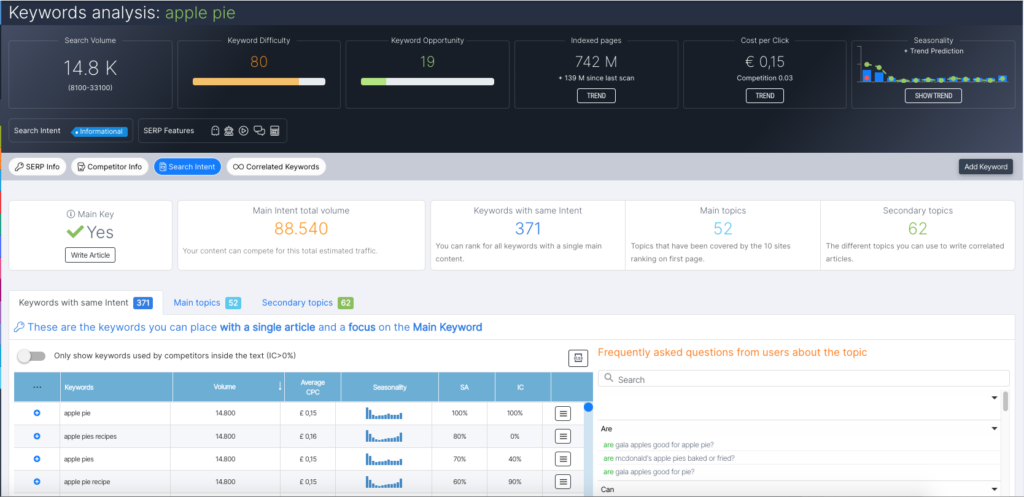Click the video play SERP feature icon
This screenshot has height=497, width=1024.
click(x=243, y=131)
